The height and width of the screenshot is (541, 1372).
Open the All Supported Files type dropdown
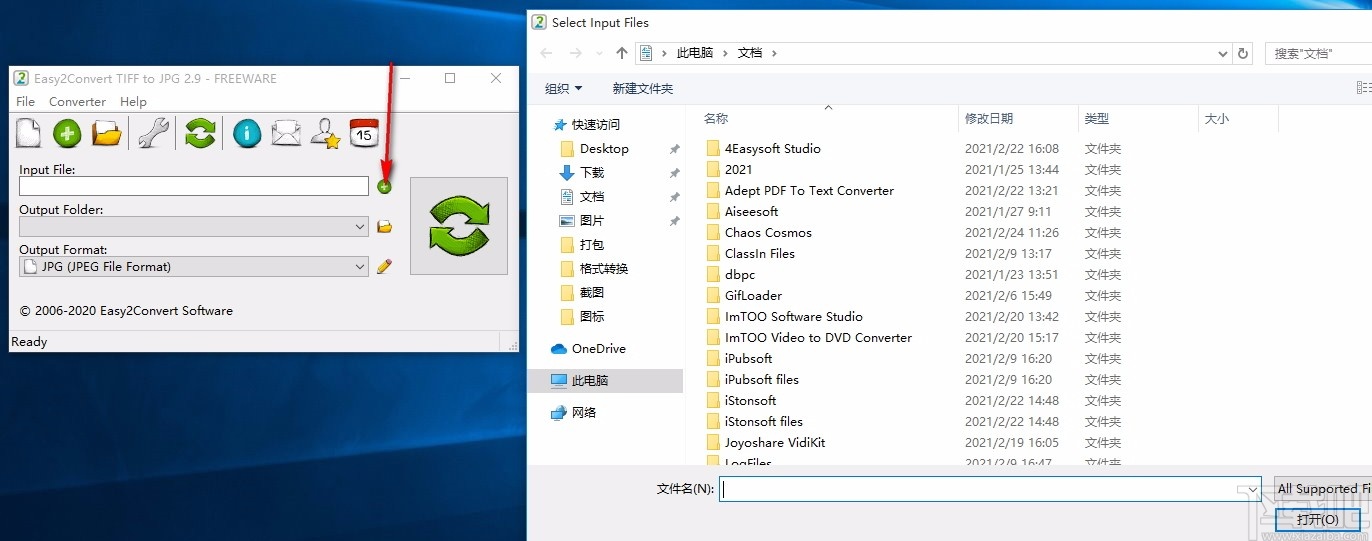pyautogui.click(x=1323, y=489)
